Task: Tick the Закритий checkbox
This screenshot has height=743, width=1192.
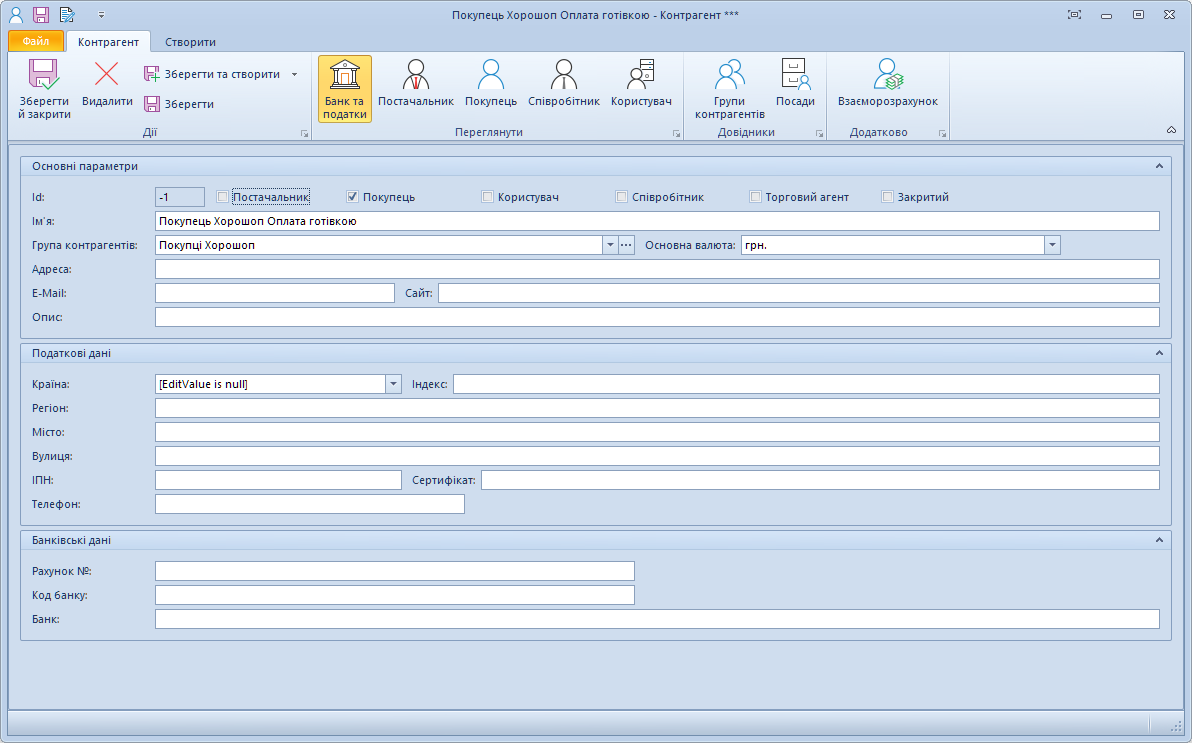Action: point(887,197)
